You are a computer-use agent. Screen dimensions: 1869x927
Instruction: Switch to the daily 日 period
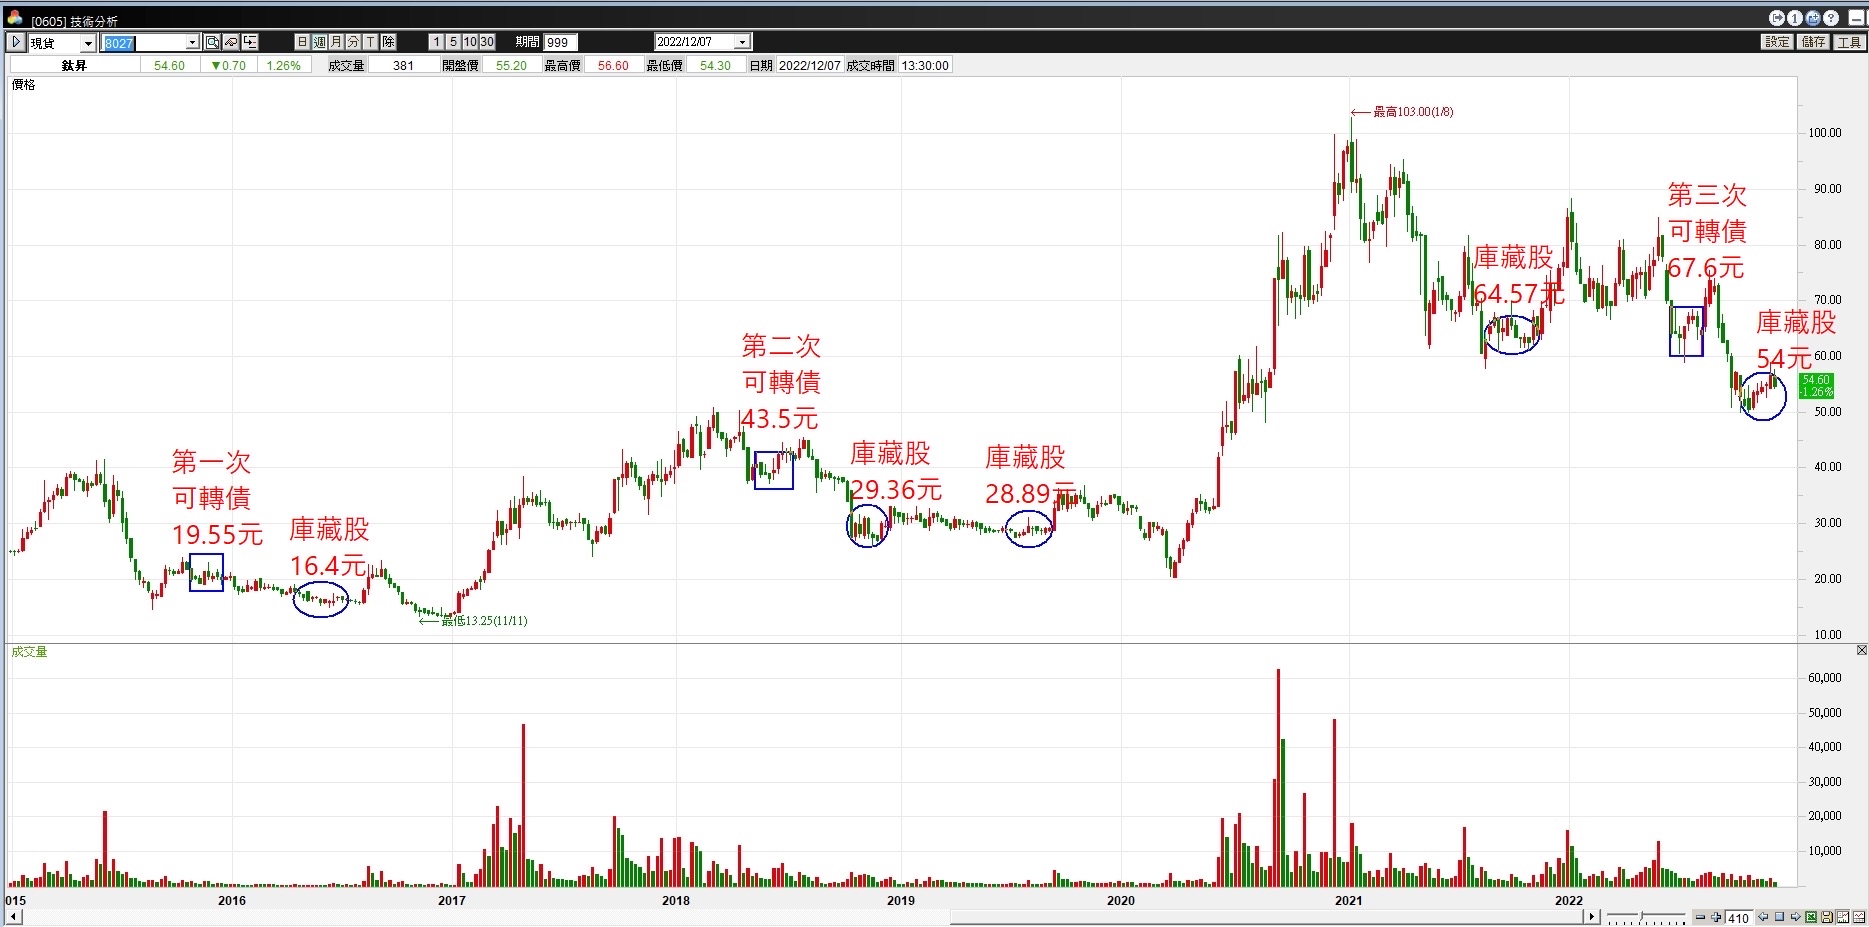(x=302, y=42)
